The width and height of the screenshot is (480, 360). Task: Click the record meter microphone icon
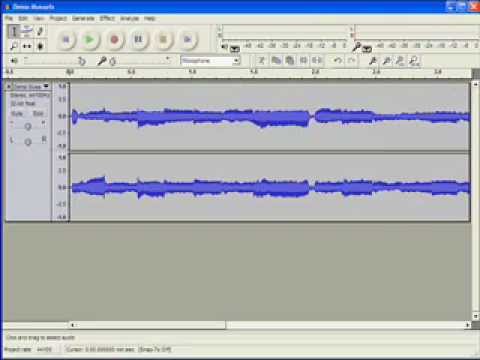[357, 47]
